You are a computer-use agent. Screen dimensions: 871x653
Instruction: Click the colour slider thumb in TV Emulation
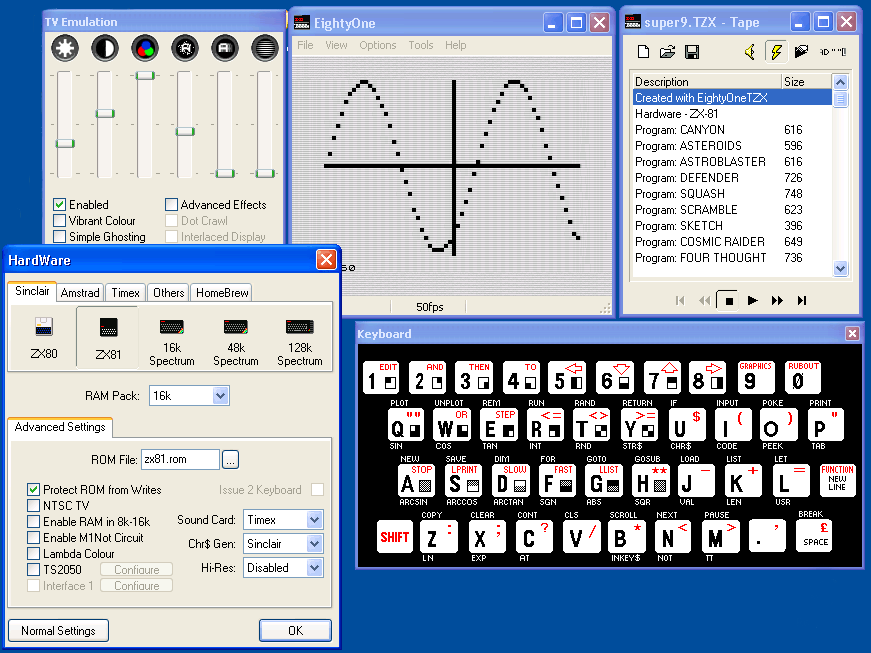point(145,76)
